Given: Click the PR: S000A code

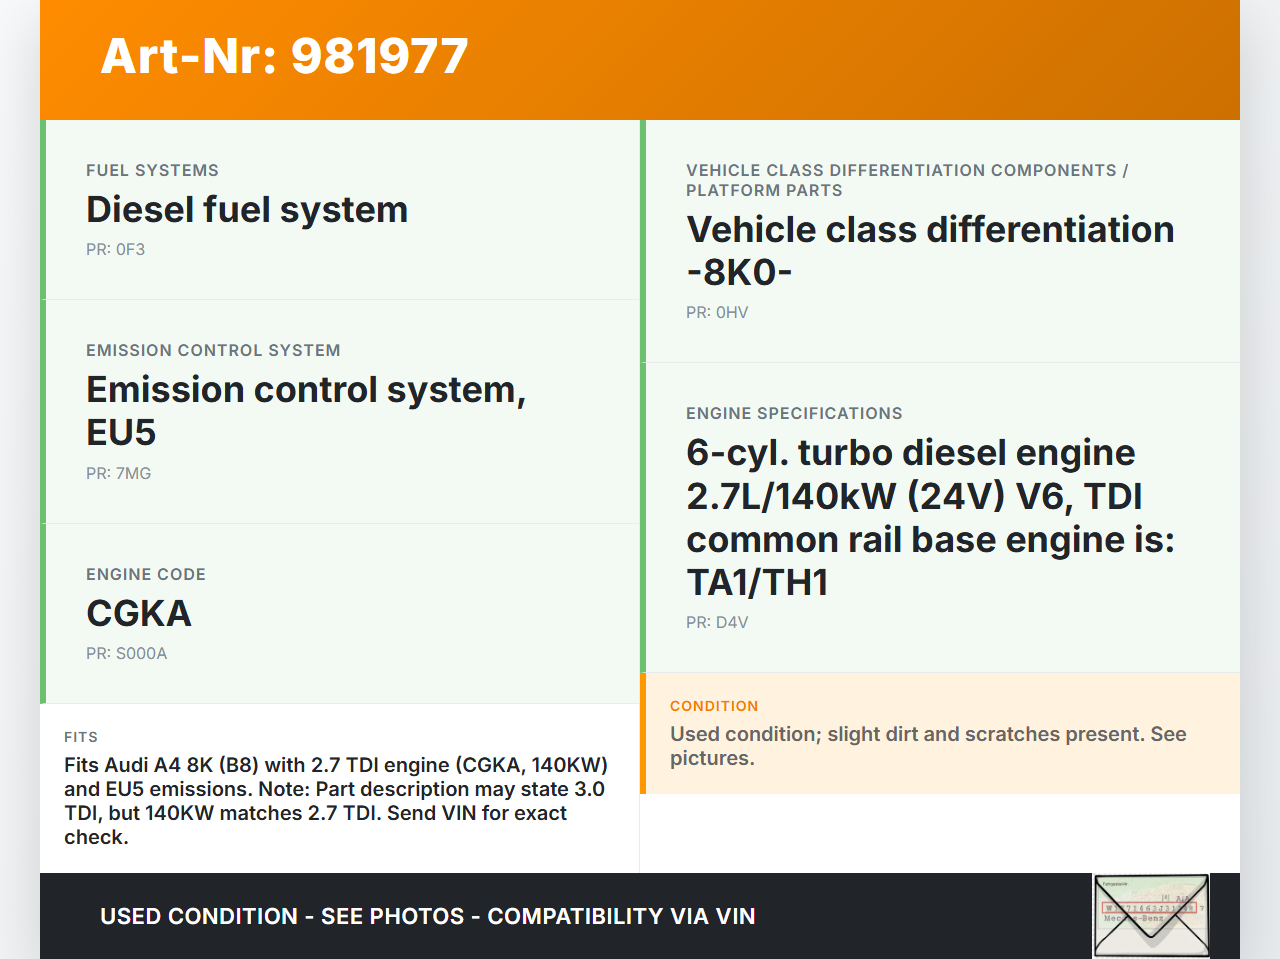Looking at the screenshot, I should click(x=126, y=654).
